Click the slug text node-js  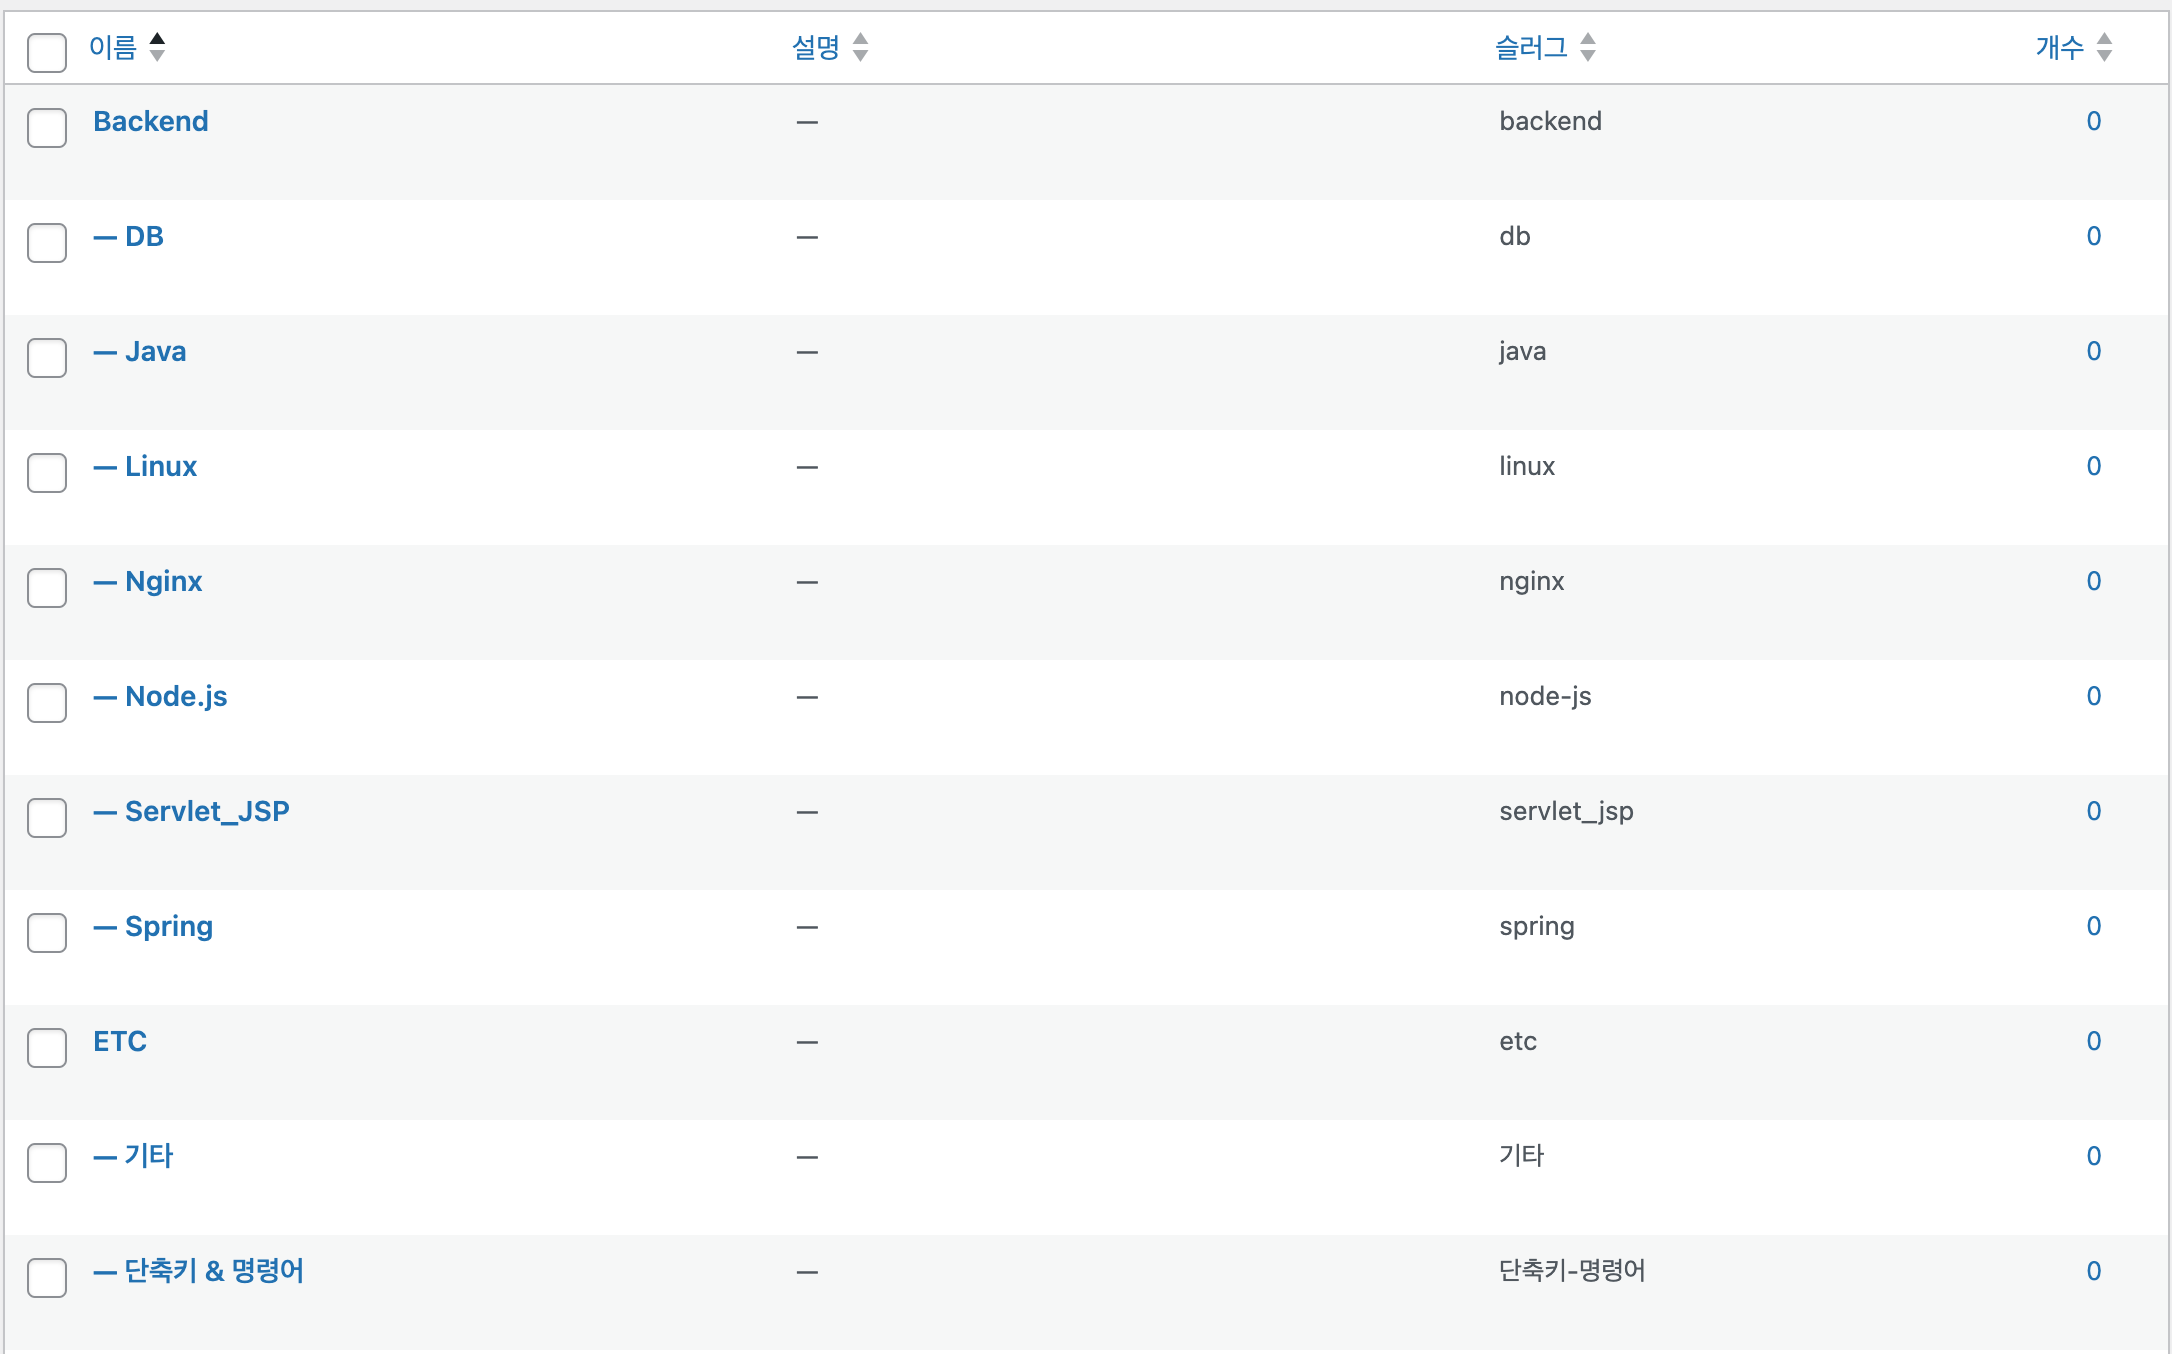(1545, 696)
